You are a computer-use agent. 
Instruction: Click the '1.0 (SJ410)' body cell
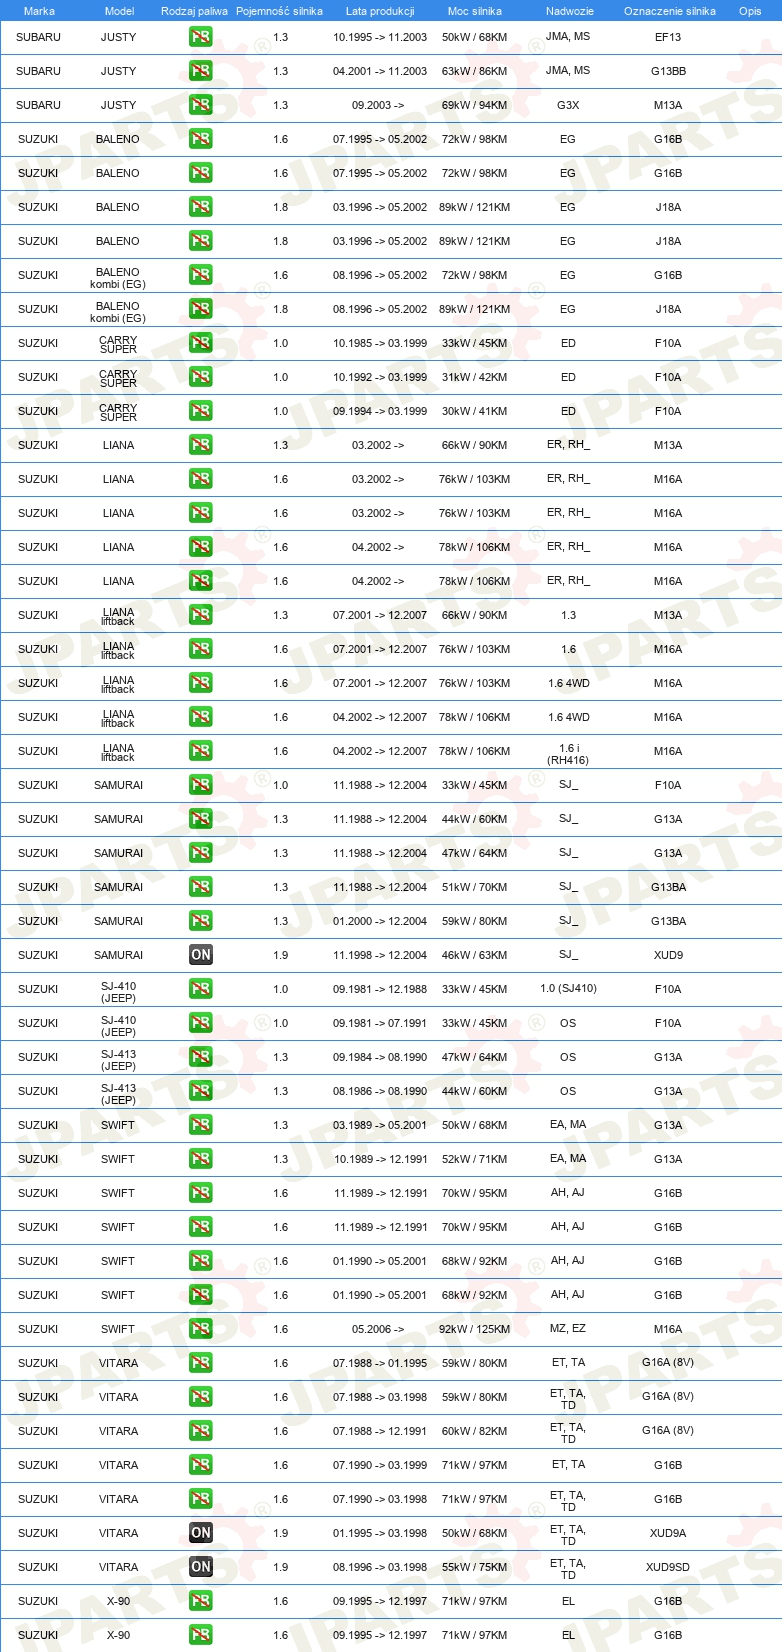[x=568, y=989]
